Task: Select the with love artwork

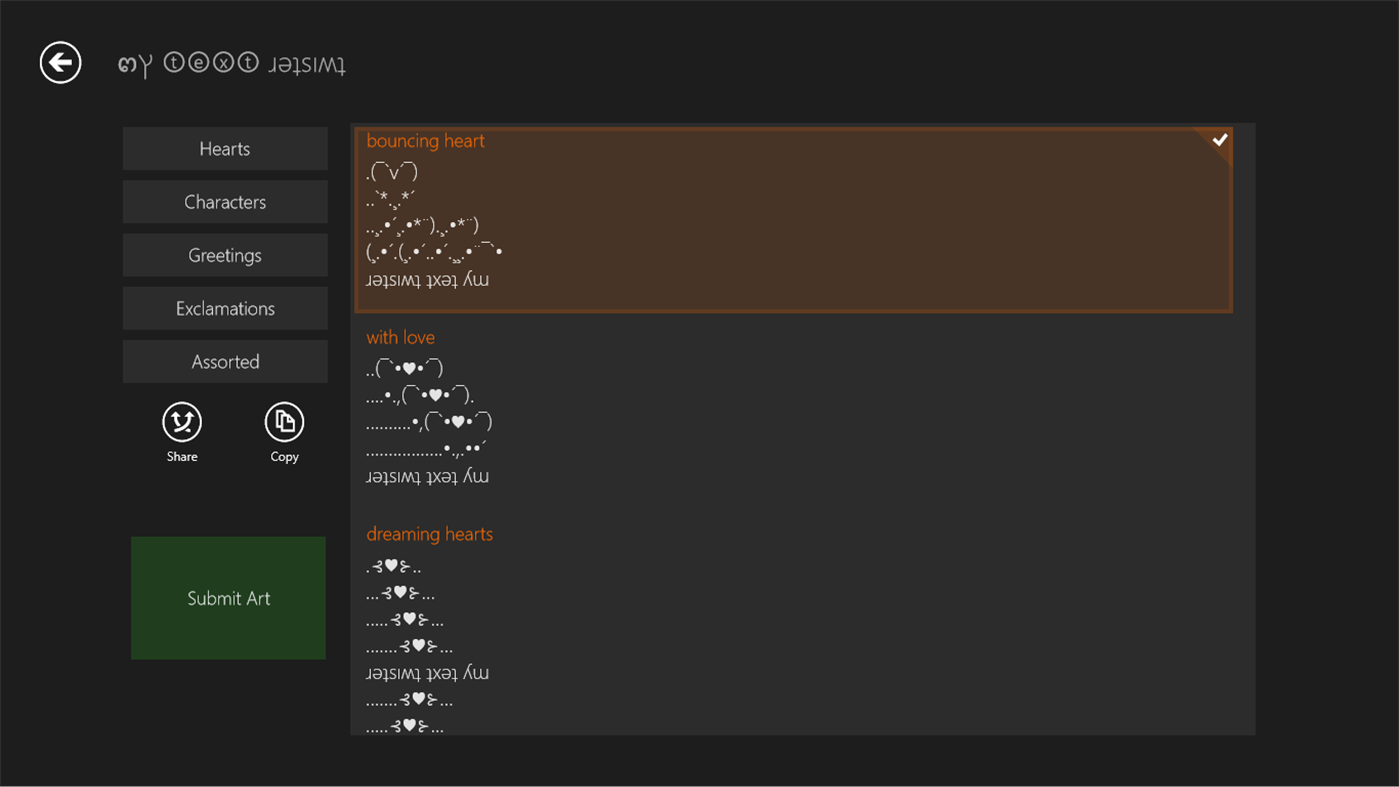Action: [792, 410]
